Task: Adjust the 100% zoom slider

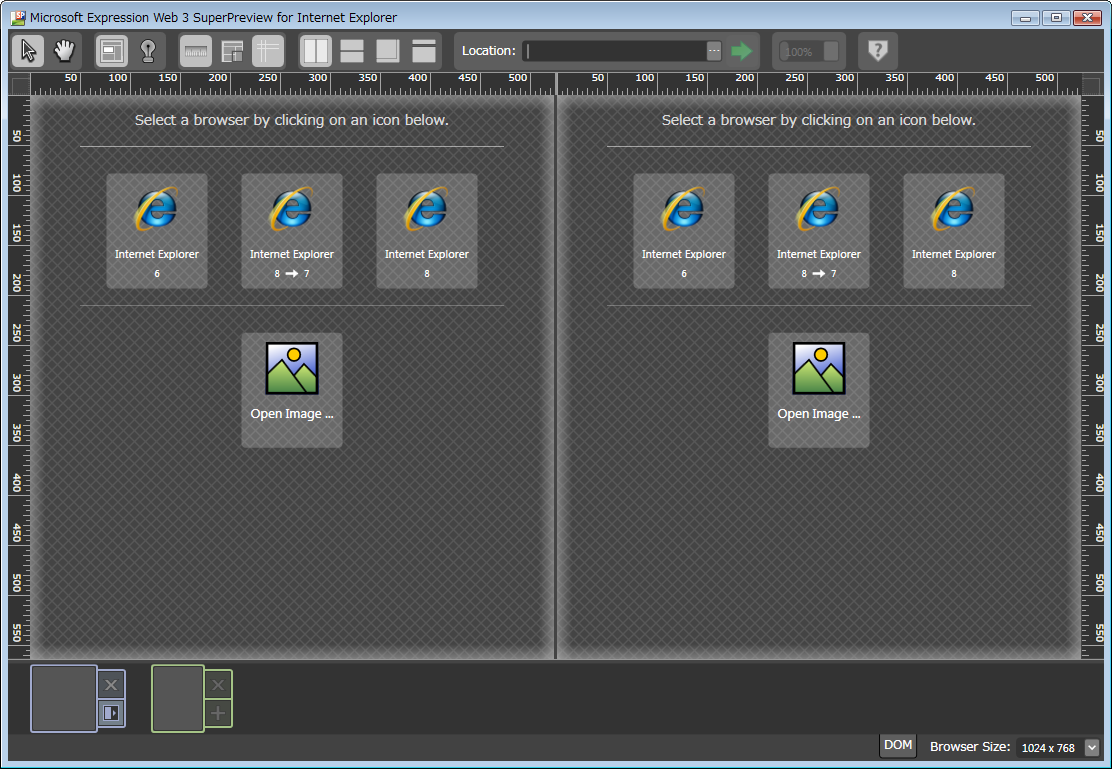Action: (x=809, y=51)
